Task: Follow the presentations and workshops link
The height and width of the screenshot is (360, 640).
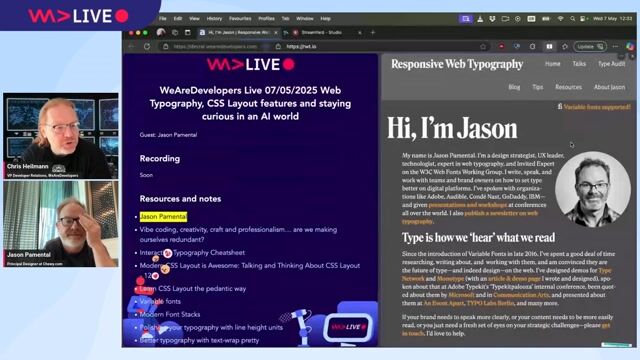Action: click(468, 205)
